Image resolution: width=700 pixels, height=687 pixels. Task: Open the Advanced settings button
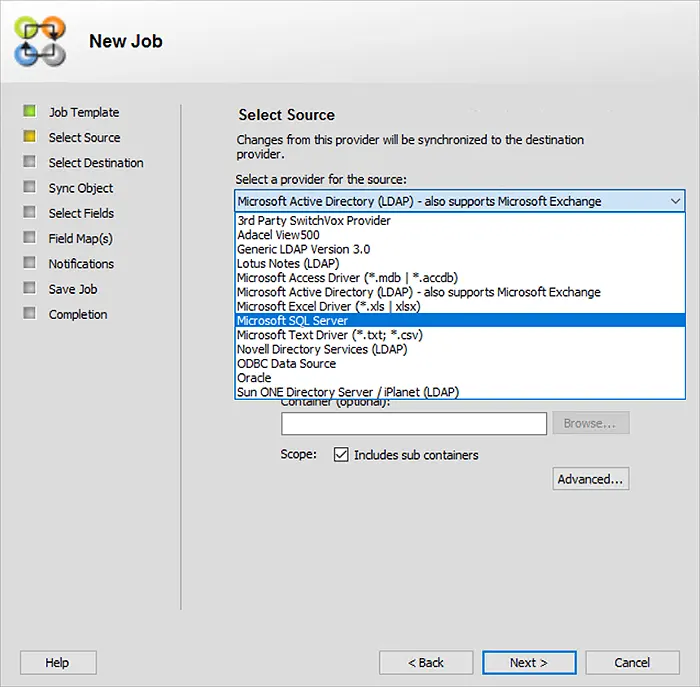[591, 479]
